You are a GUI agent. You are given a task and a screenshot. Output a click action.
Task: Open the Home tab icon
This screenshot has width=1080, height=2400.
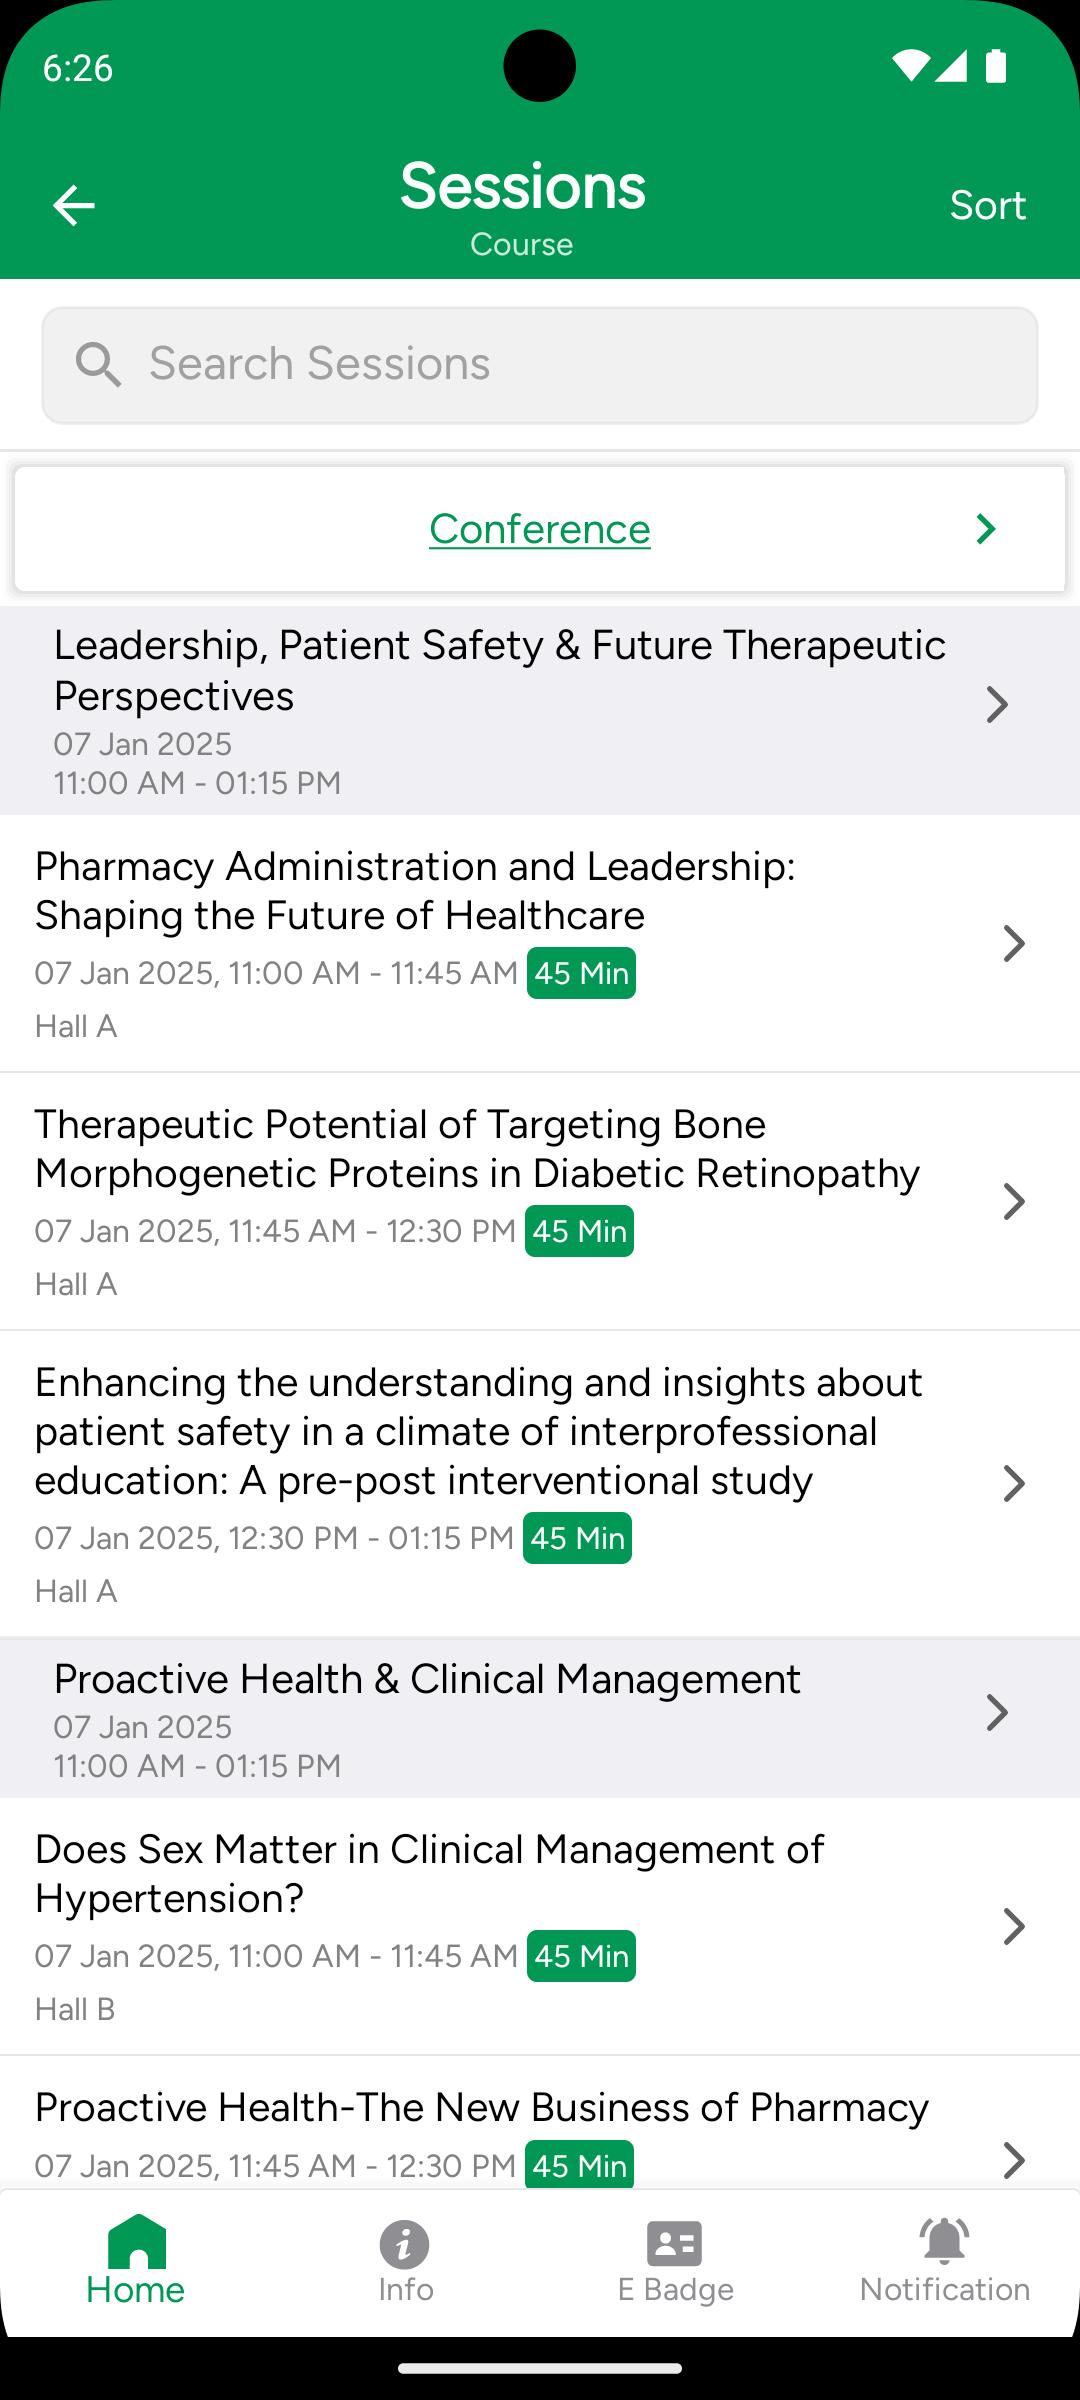136,2242
